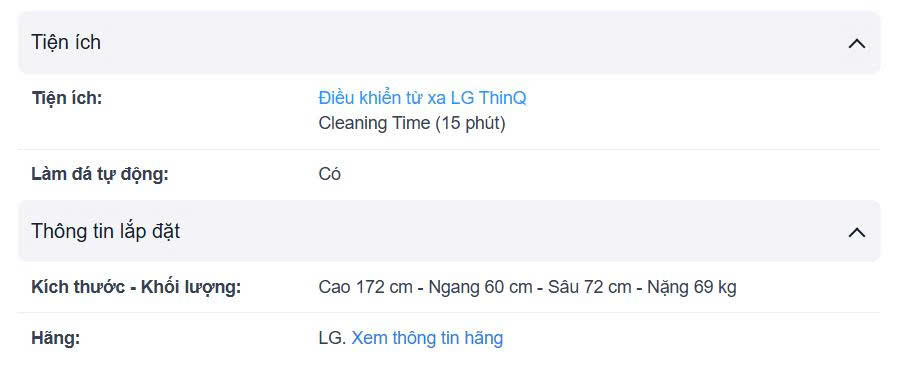Click the bold Hãng: row label
Image resolution: width=899 pixels, height=369 pixels.
coord(56,338)
